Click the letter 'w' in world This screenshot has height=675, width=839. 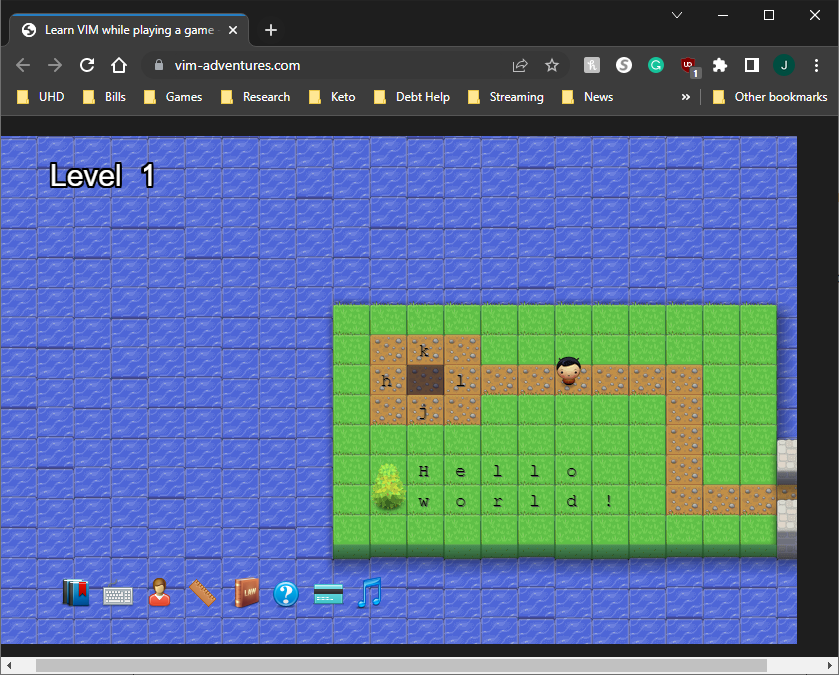tap(424, 501)
